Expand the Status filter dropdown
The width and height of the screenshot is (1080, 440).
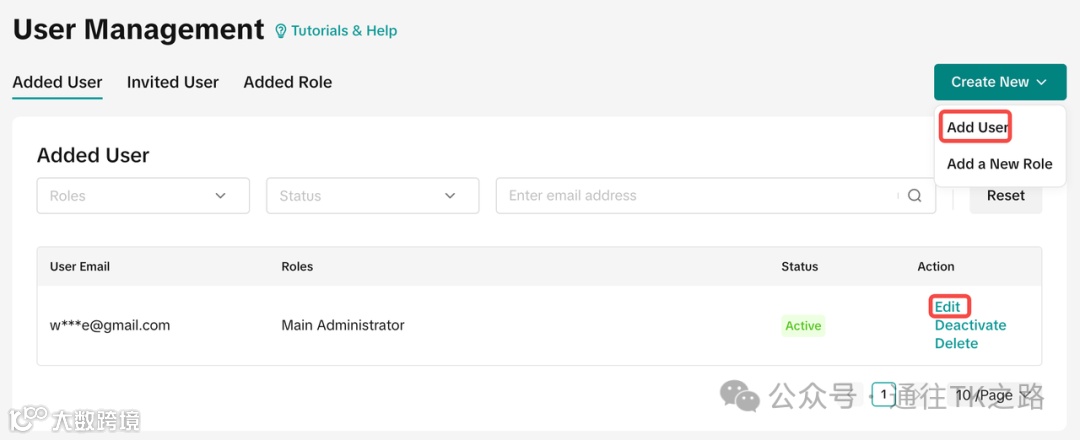372,196
